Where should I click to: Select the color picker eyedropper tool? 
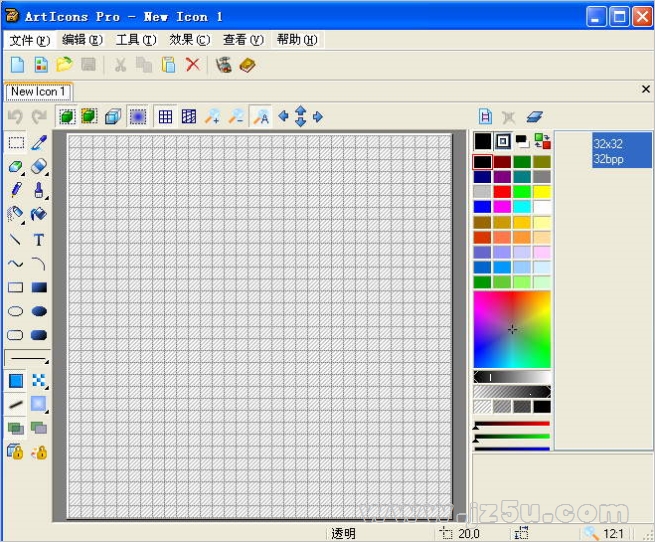pos(39,142)
